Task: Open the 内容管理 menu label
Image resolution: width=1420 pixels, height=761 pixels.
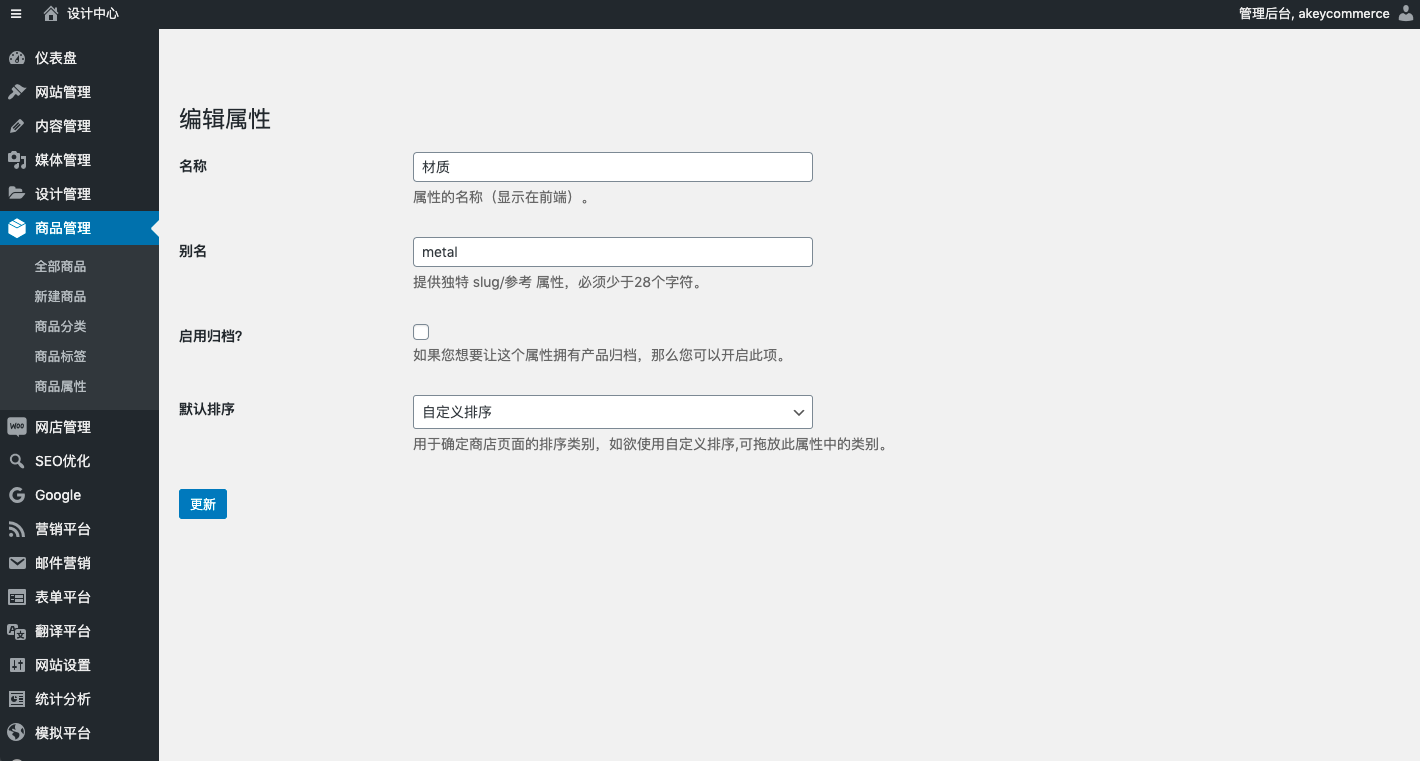Action: (x=63, y=126)
